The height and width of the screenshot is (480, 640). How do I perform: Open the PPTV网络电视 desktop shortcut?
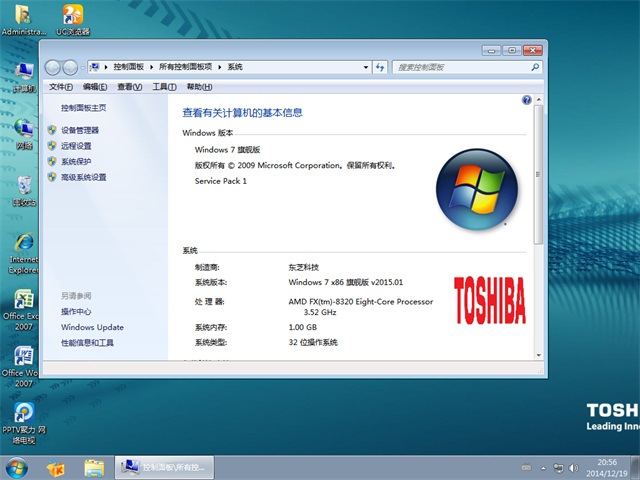(x=22, y=418)
